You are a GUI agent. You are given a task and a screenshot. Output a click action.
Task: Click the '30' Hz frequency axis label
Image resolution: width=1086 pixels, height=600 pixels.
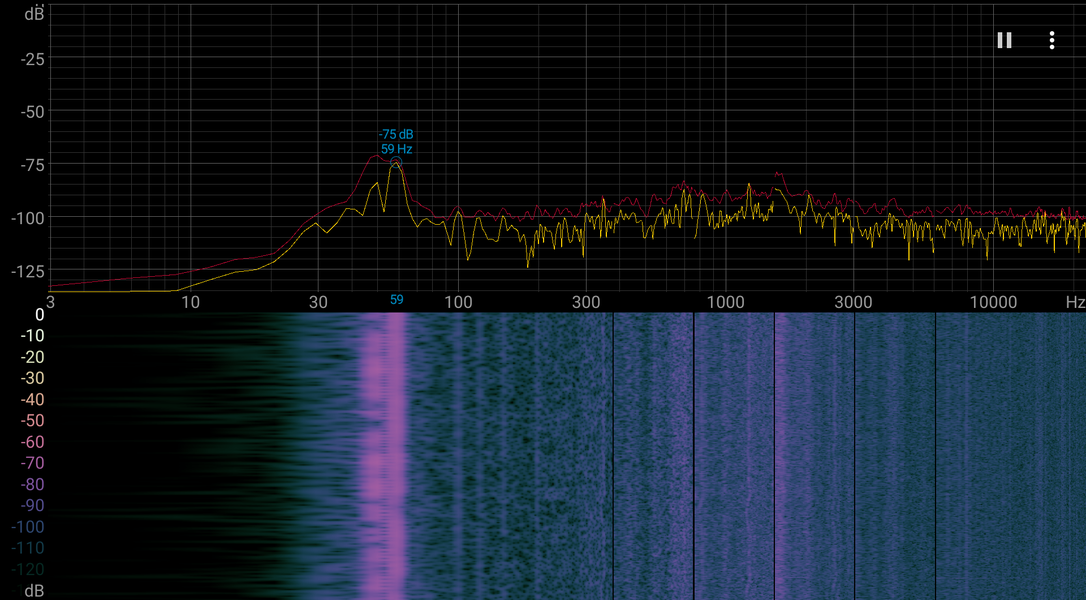coord(318,302)
